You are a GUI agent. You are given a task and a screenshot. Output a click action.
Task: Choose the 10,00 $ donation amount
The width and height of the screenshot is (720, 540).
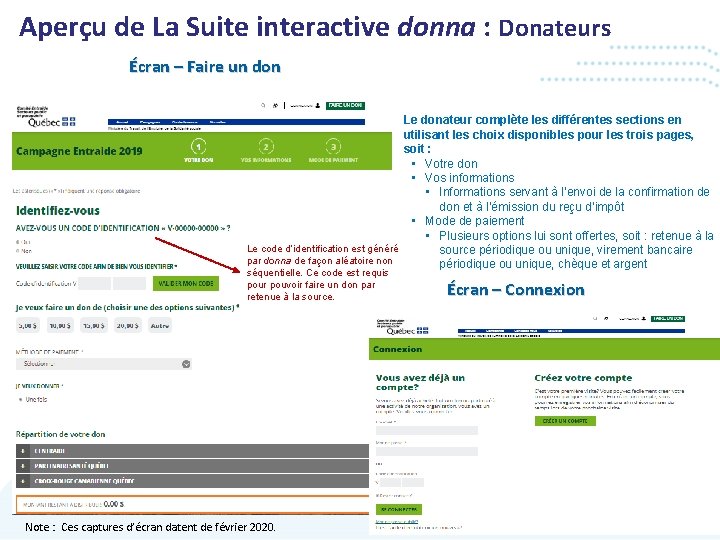click(x=60, y=326)
